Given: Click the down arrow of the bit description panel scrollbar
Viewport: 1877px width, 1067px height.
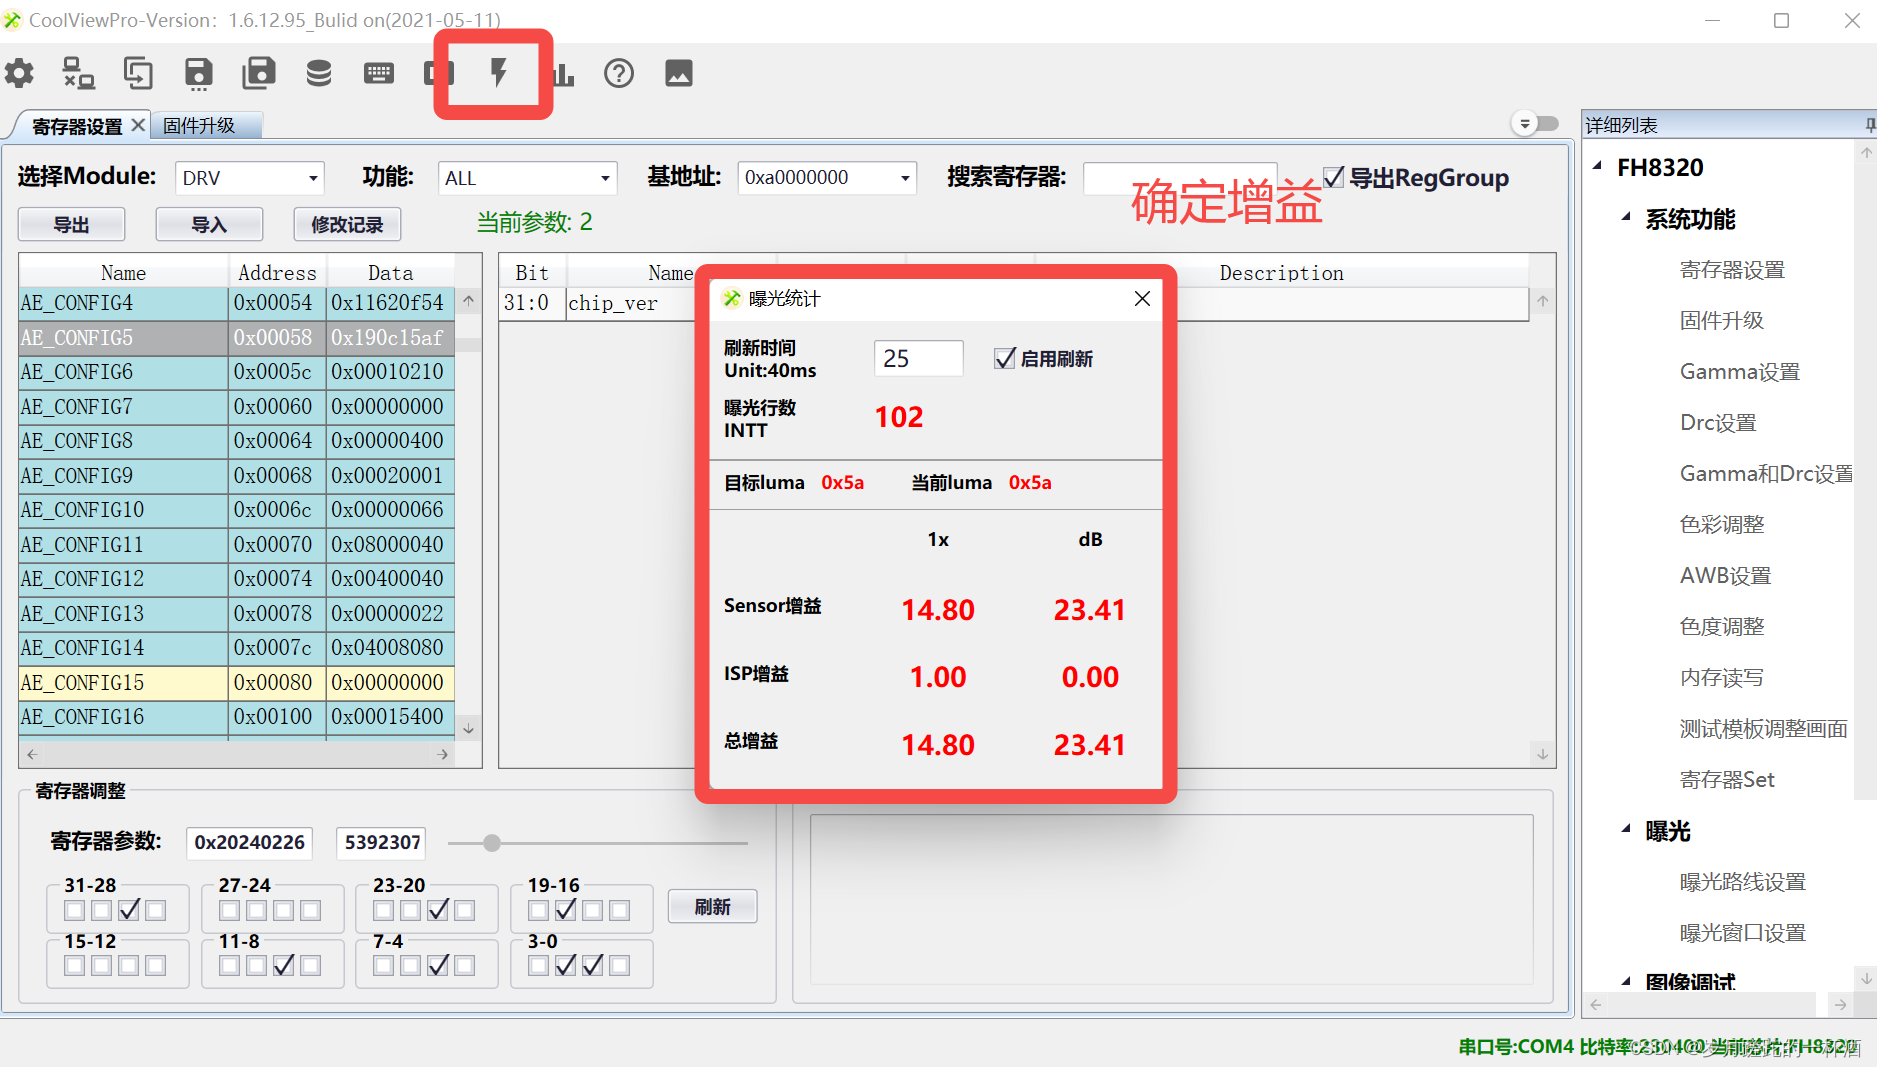Looking at the screenshot, I should 1542,754.
